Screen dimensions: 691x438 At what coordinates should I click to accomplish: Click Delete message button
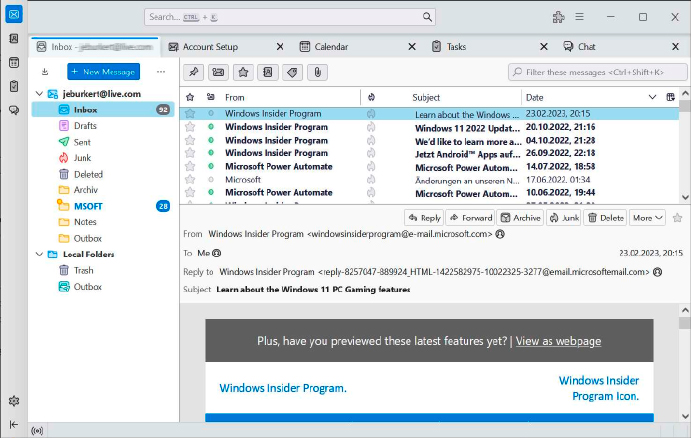click(606, 218)
